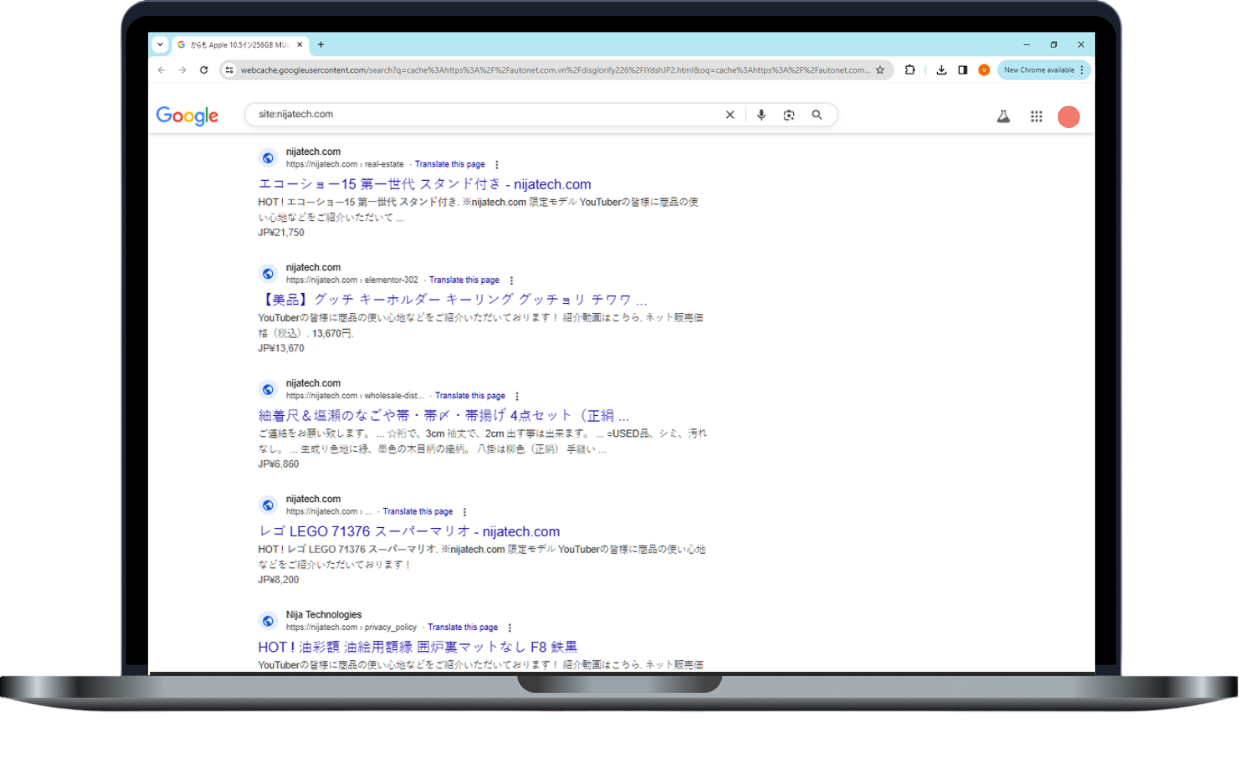Screen dimensions: 1239x770
Task: Open more options for real-estate result
Action: click(x=497, y=165)
